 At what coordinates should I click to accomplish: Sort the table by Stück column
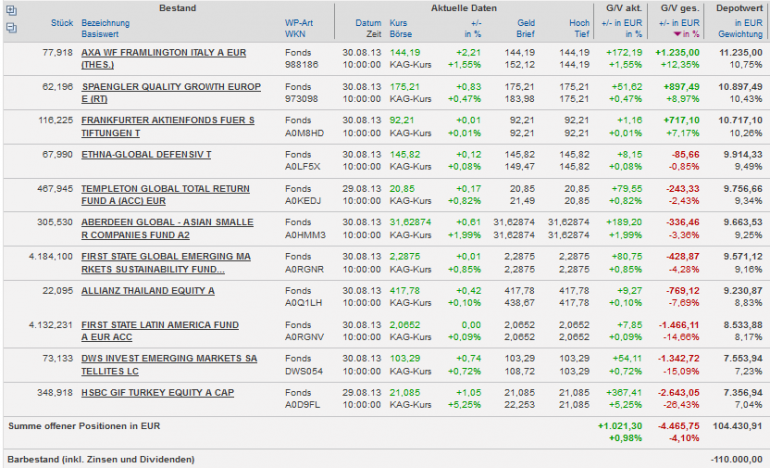[60, 21]
